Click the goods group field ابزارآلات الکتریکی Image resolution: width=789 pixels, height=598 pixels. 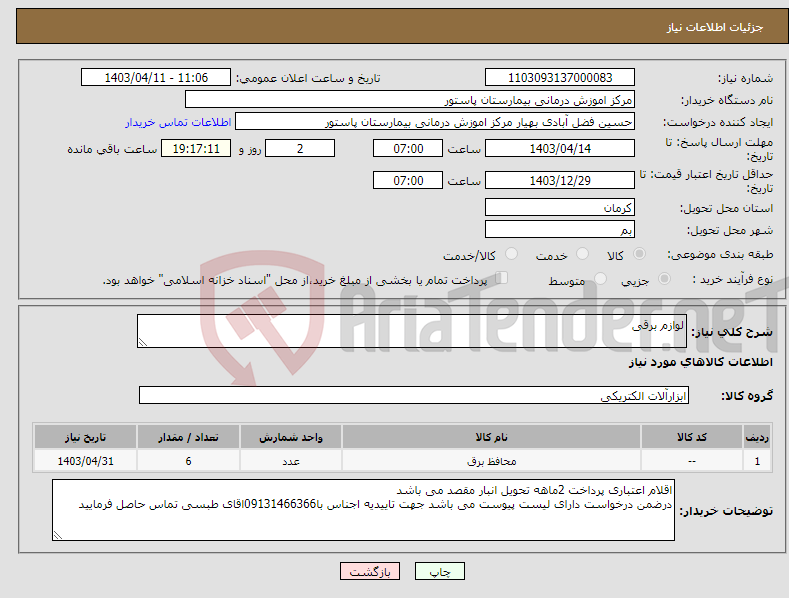pos(414,396)
